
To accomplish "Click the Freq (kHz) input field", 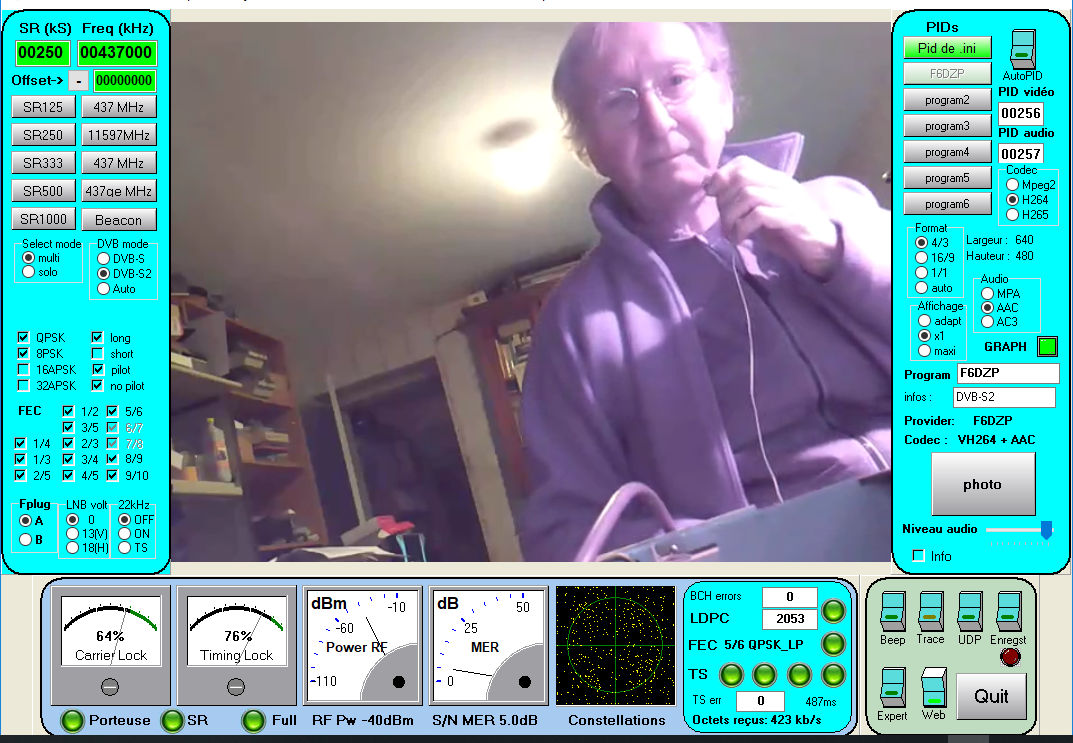I will click(116, 53).
